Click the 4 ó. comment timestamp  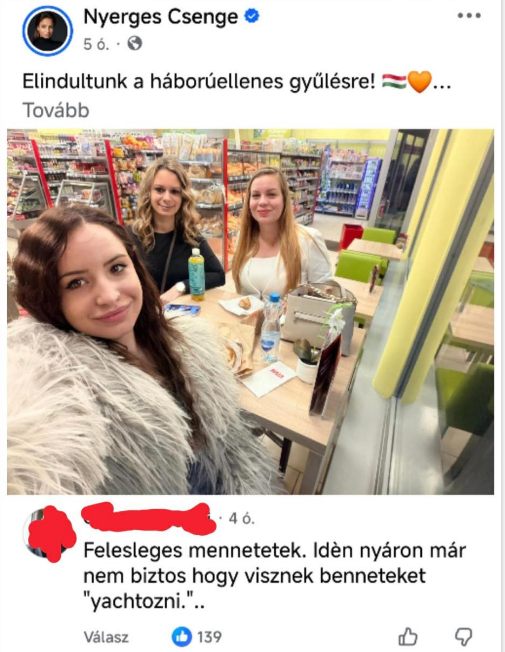click(242, 518)
